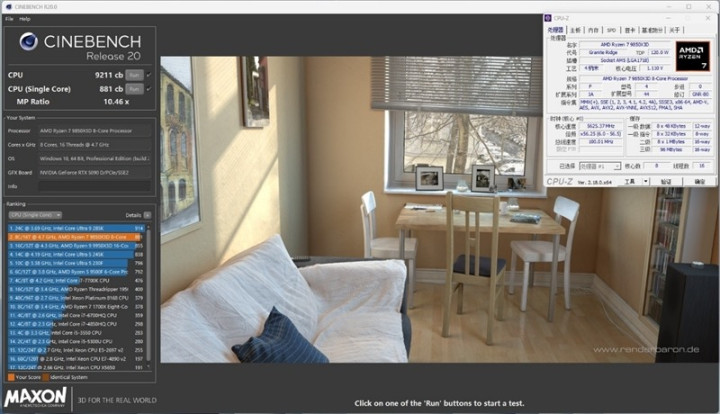Select the core speed value 5625.37 MHz
This screenshot has height=414, width=720.
pyautogui.click(x=601, y=126)
